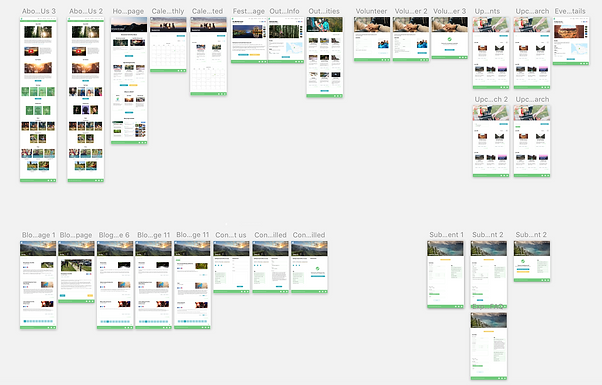The height and width of the screenshot is (385, 602).
Task: Open the Ho...page artboard preview
Action: click(129, 81)
